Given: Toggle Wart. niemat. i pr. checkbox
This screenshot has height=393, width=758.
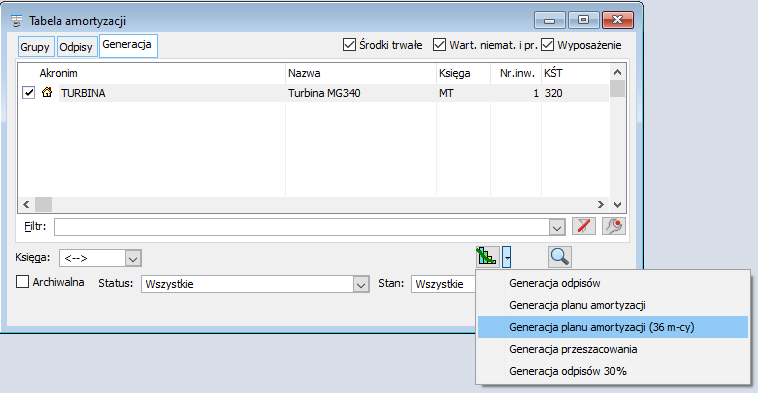Looking at the screenshot, I should click(439, 45).
